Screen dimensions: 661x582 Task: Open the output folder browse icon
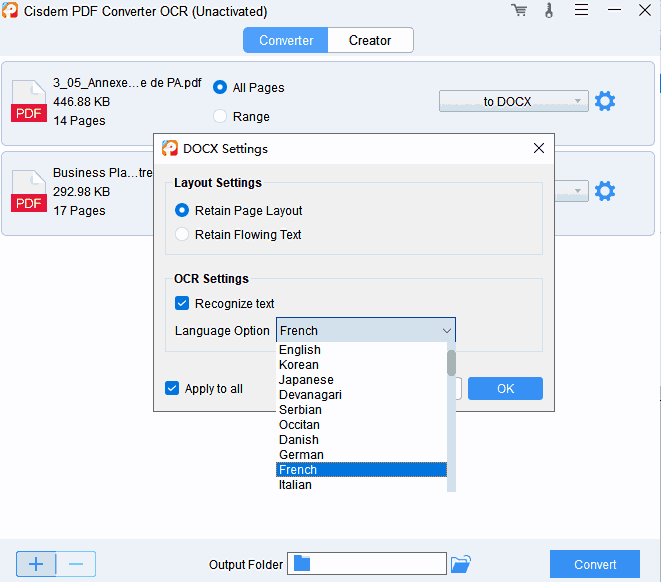(x=461, y=564)
